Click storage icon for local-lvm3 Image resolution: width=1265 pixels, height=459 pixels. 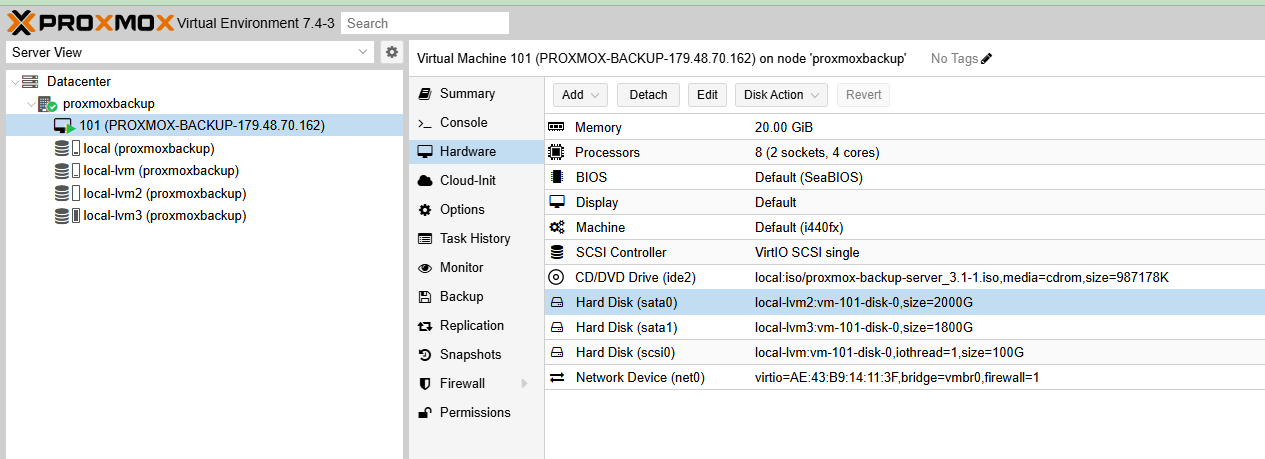click(67, 215)
